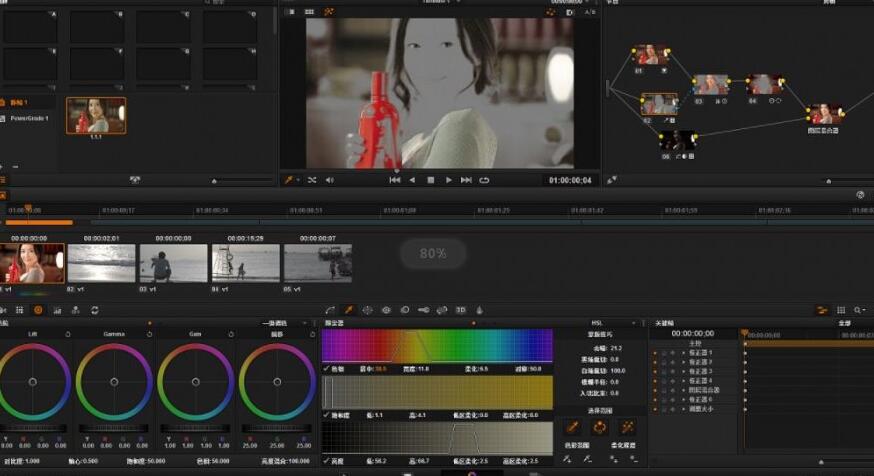This screenshot has height=476, width=874.
Task: Switch viewer to split-screen grid icon
Action: [x=309, y=12]
